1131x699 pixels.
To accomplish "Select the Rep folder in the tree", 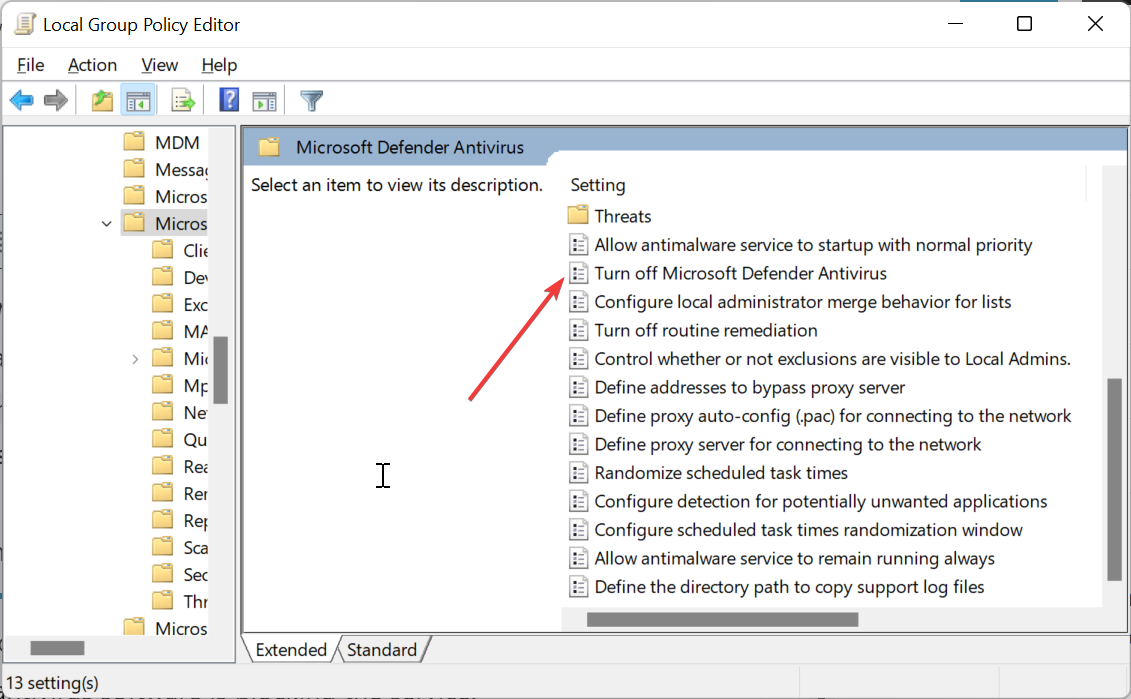I will (x=195, y=520).
